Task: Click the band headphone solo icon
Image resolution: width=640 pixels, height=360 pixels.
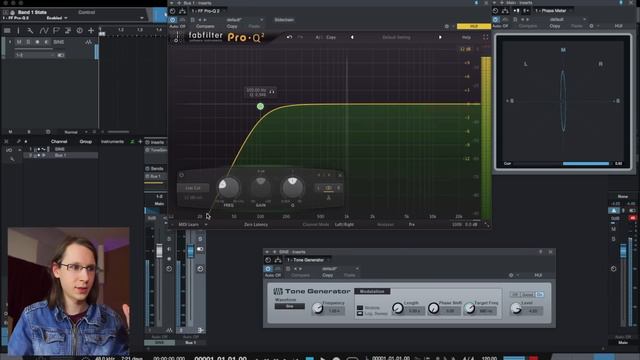Action: pos(272,92)
